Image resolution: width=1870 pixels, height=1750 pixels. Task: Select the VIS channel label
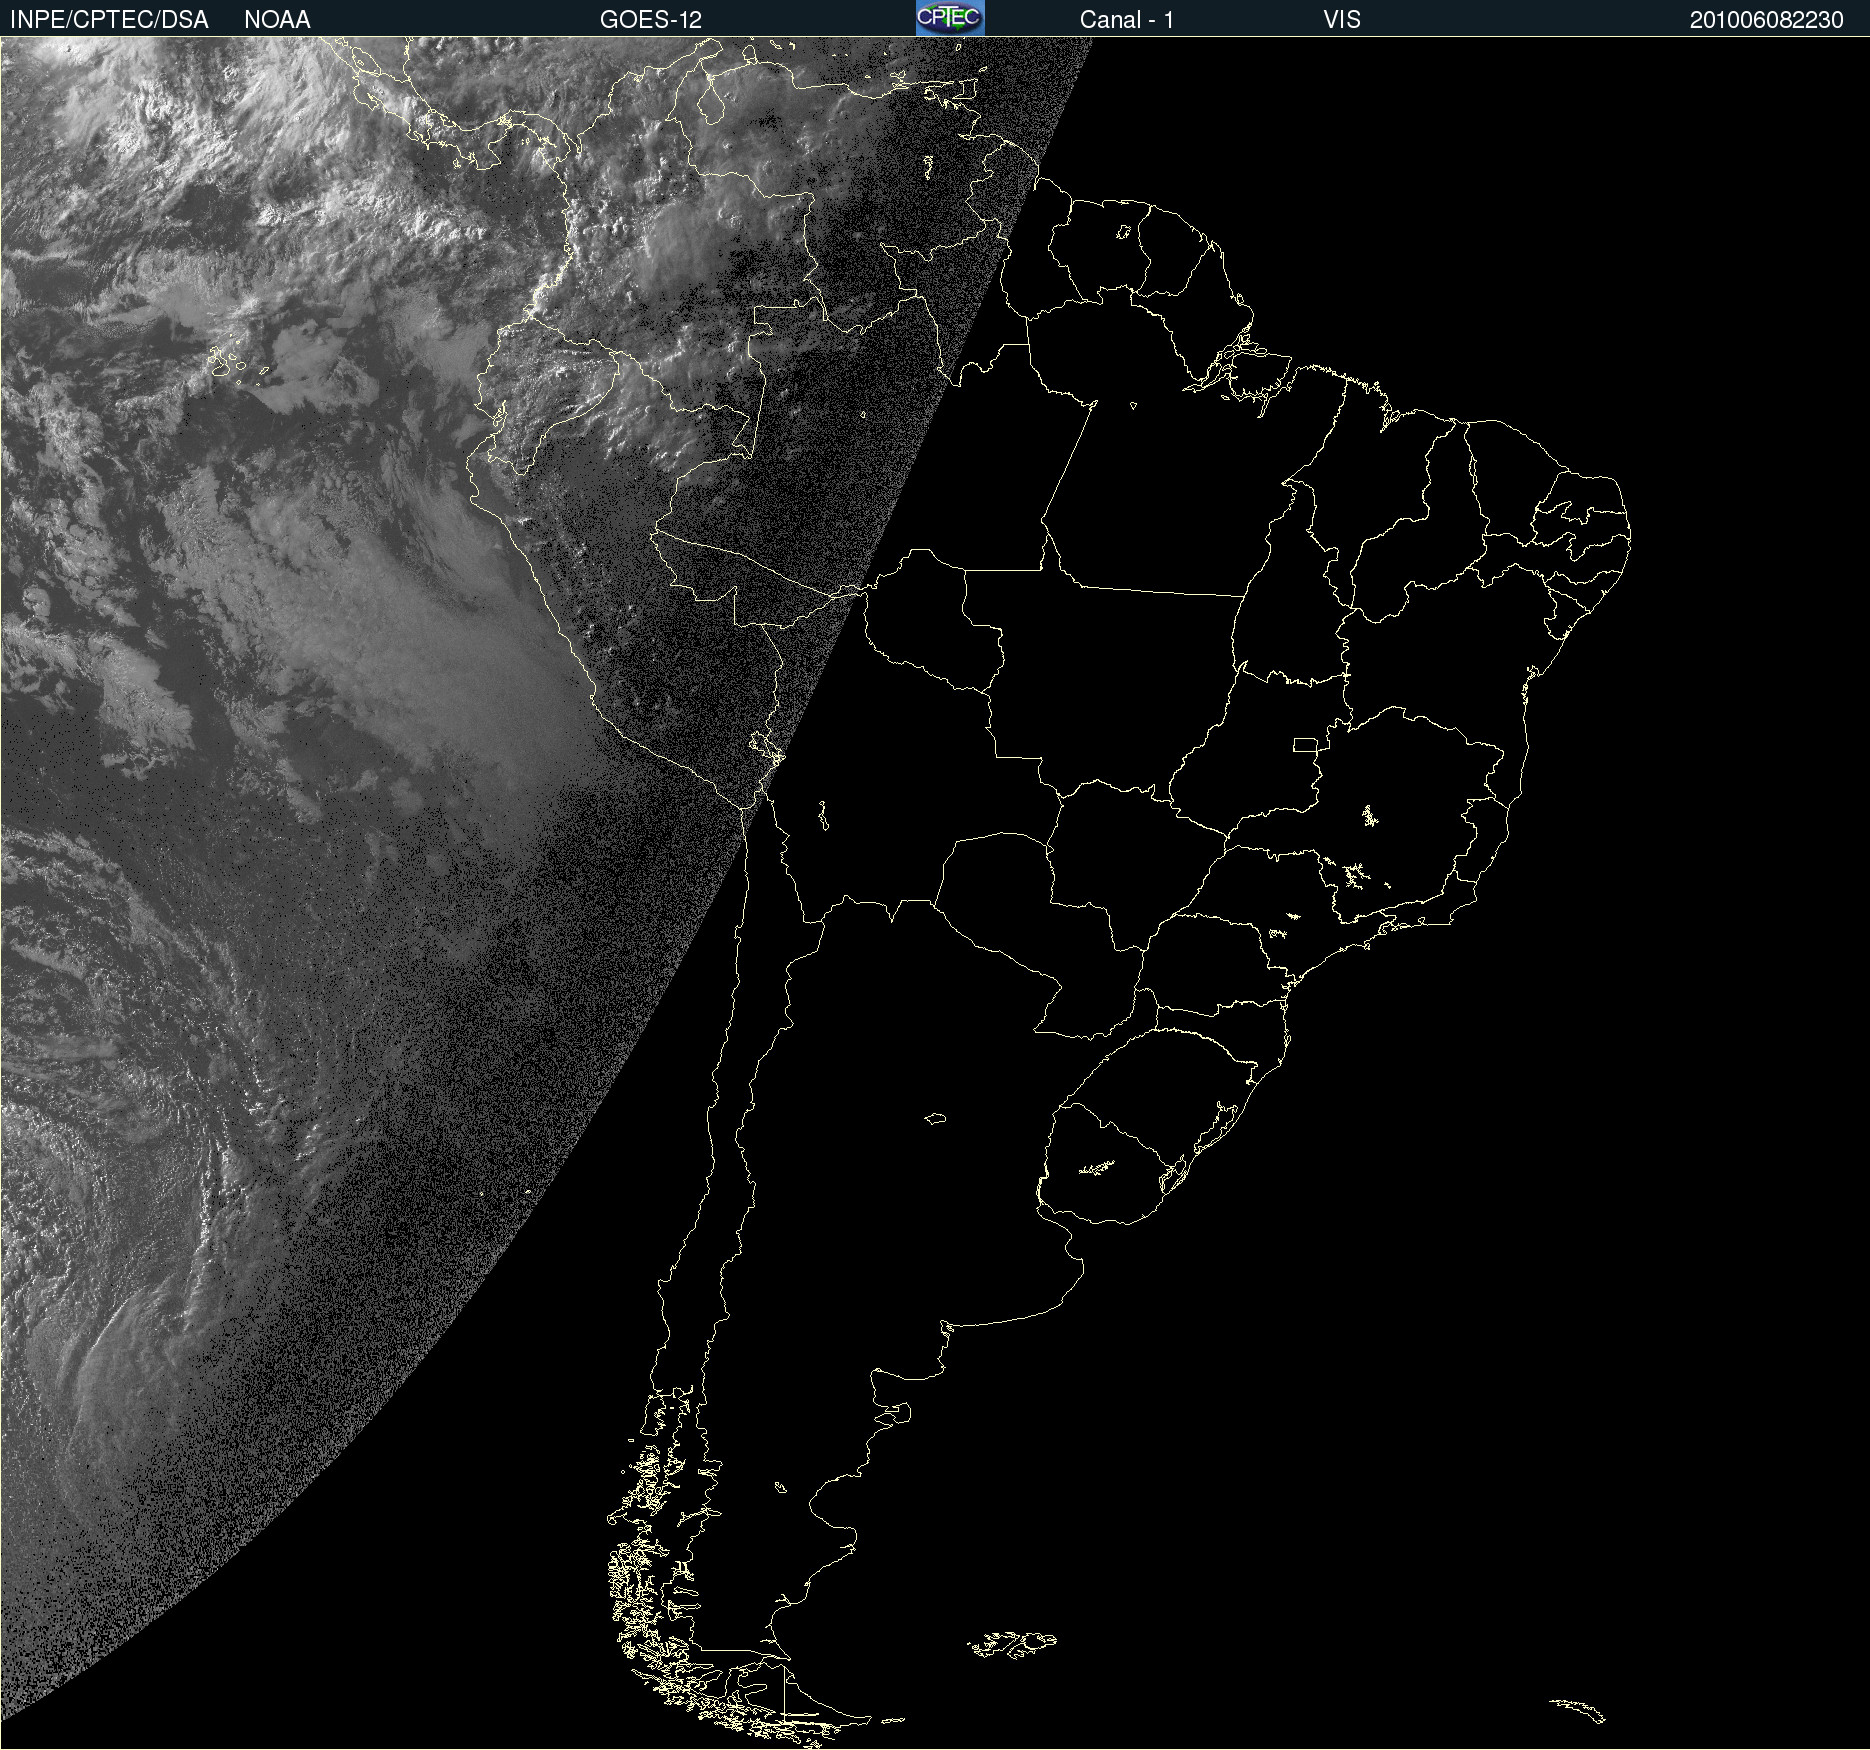[x=1342, y=20]
